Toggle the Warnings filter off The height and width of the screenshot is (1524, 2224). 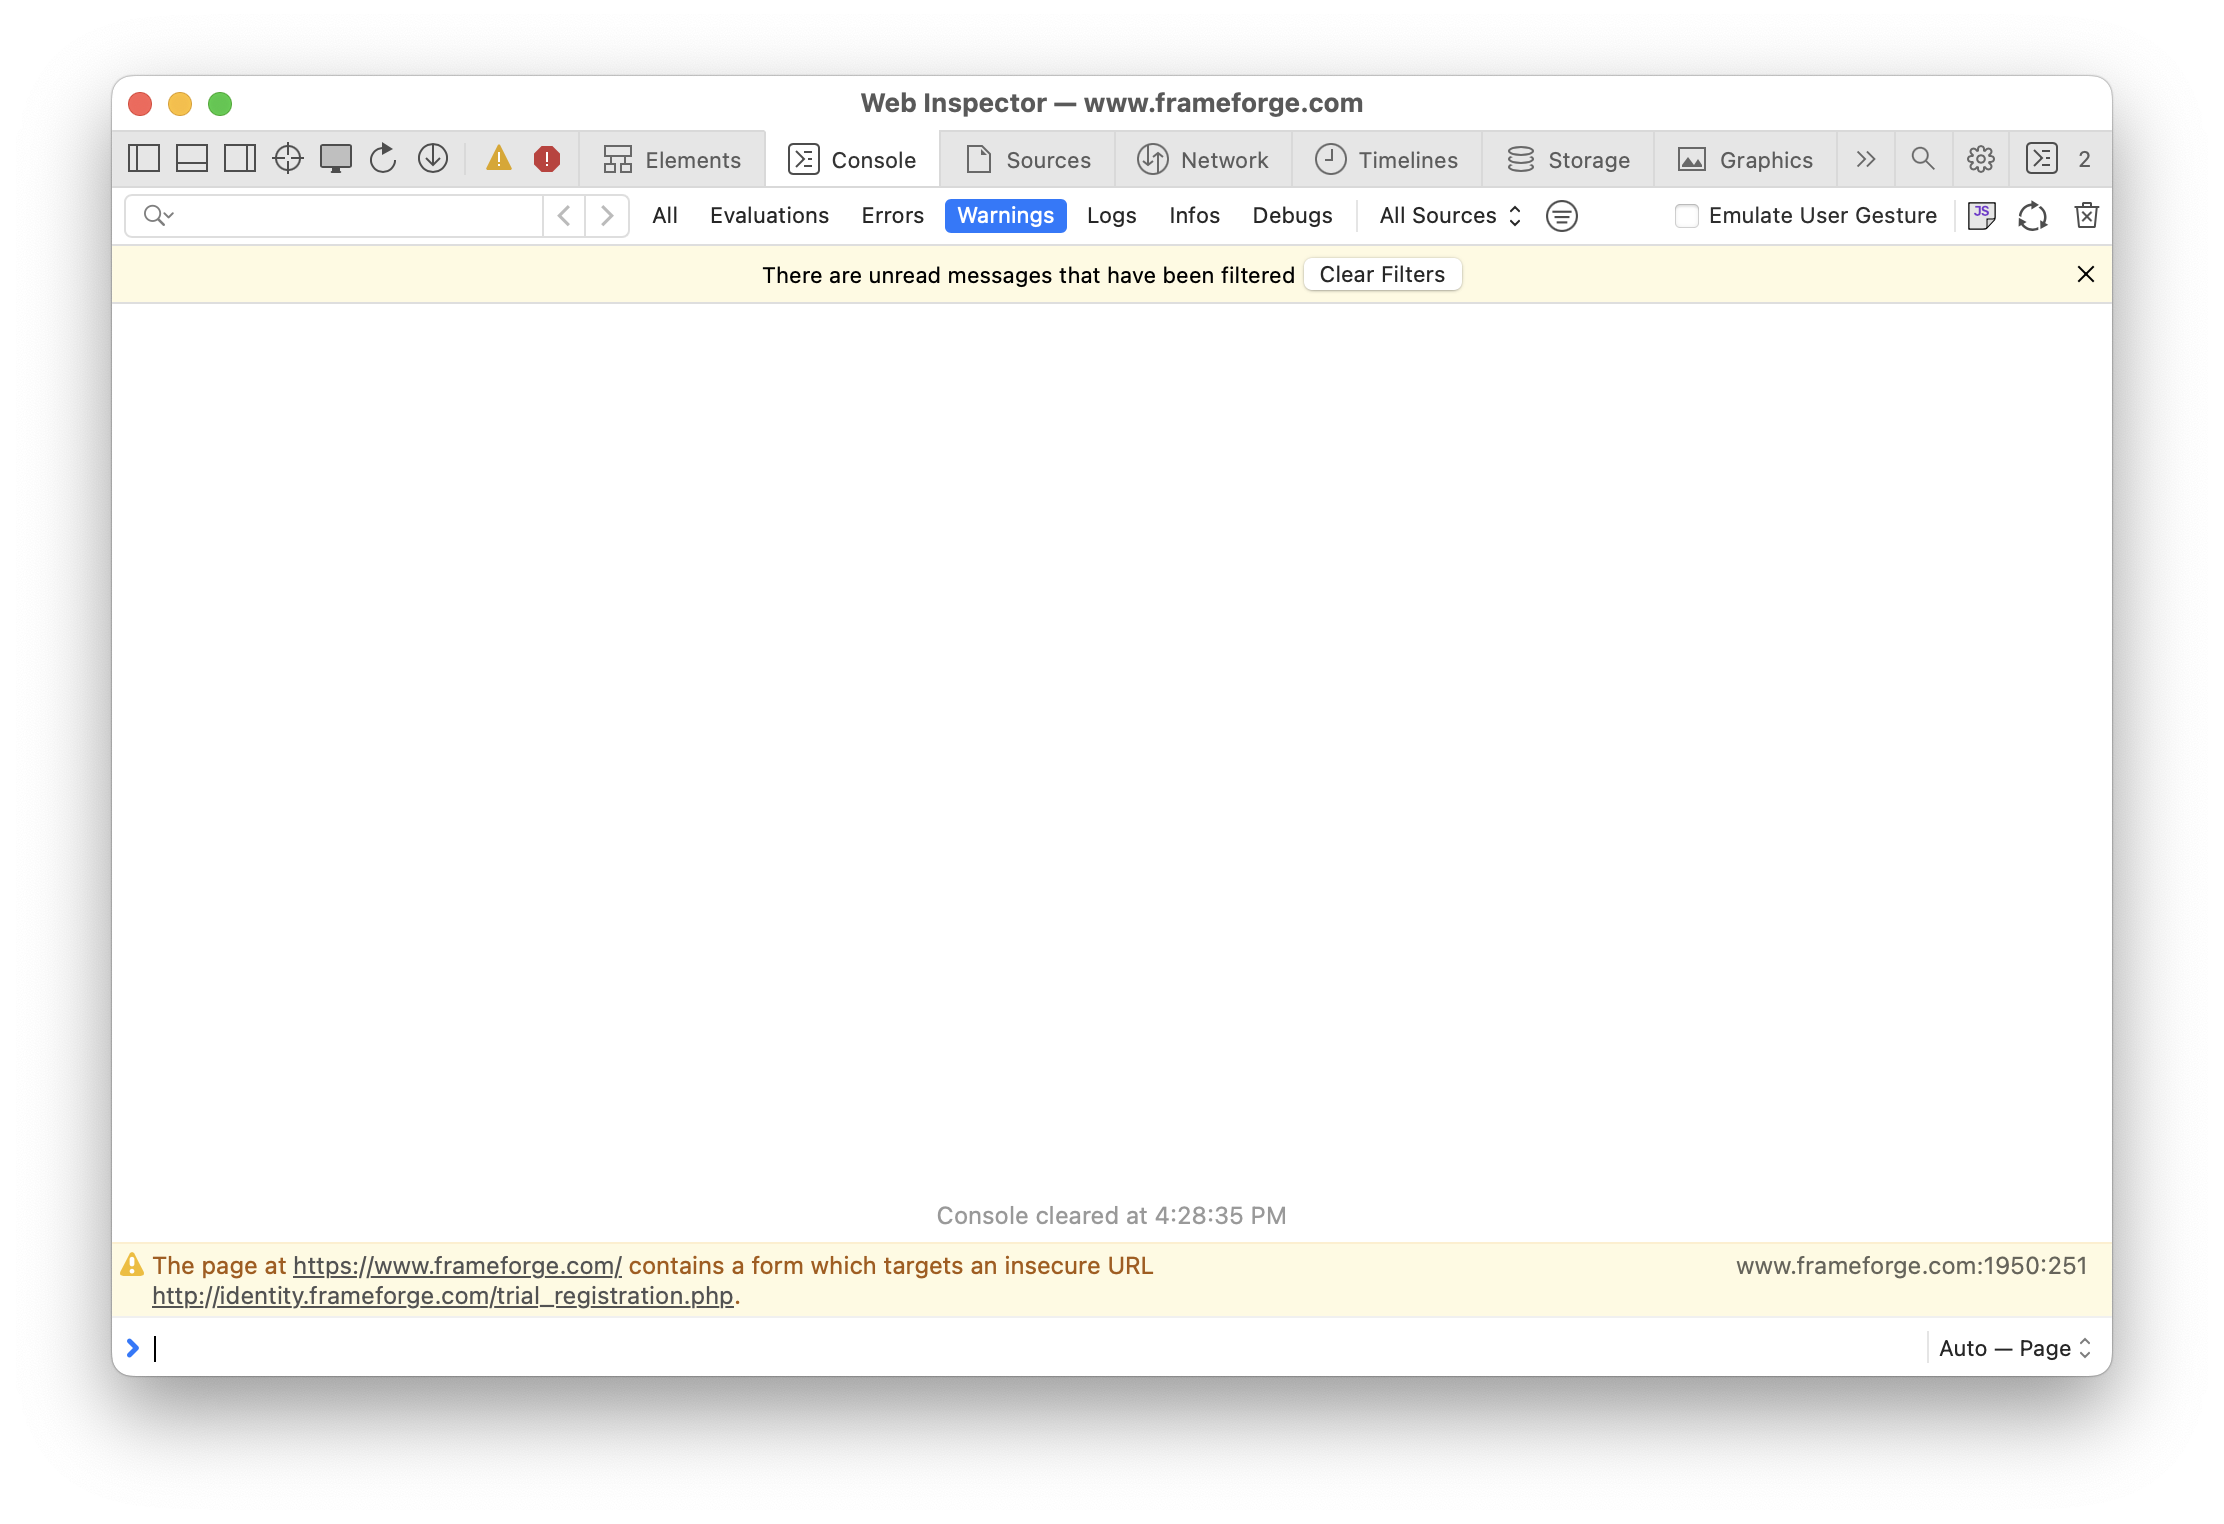[1005, 216]
